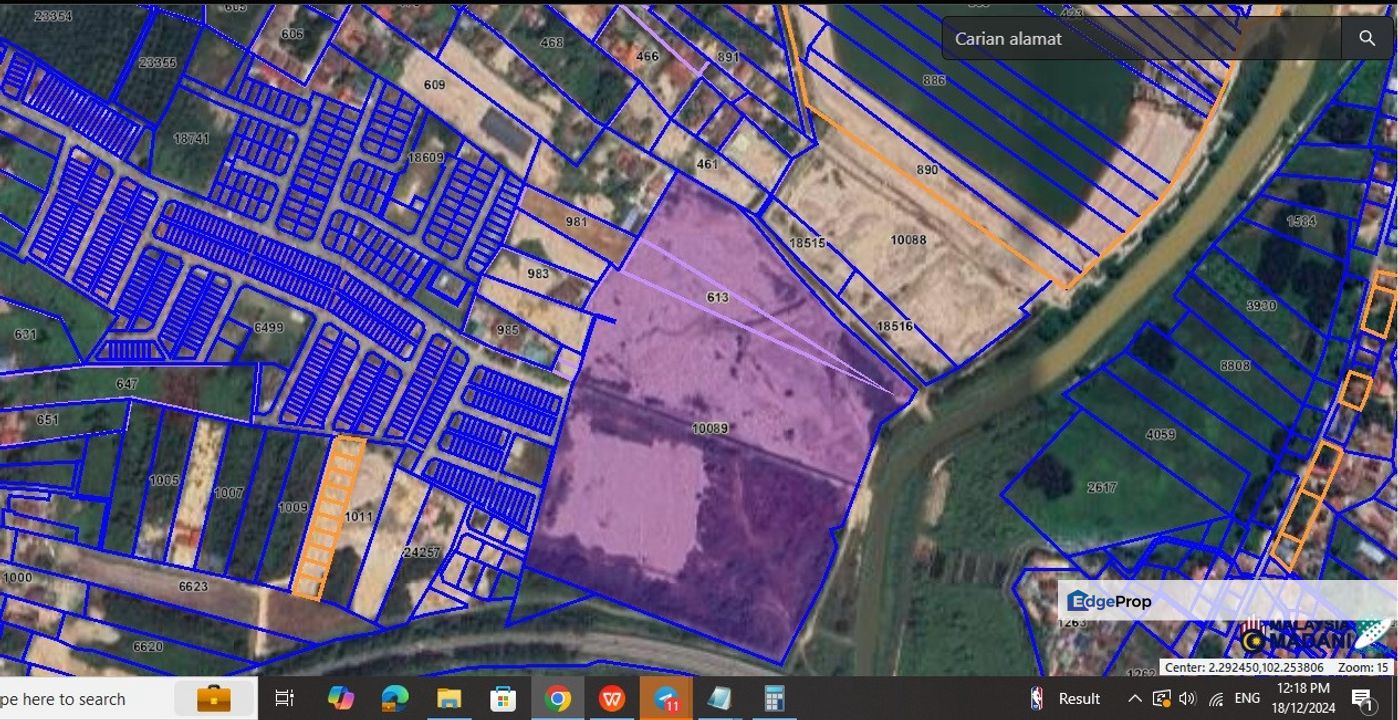The height and width of the screenshot is (720, 1398).
Task: Select lot 631 parcel
Action: pyautogui.click(x=24, y=335)
